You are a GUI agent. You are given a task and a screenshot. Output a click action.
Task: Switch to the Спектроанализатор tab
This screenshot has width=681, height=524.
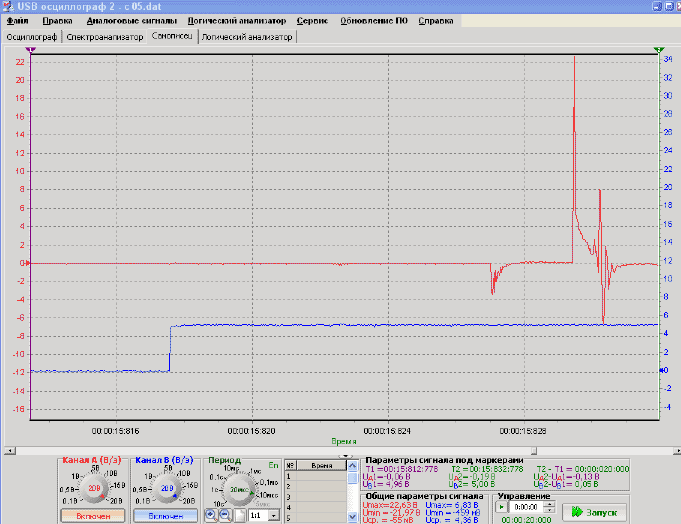[105, 37]
